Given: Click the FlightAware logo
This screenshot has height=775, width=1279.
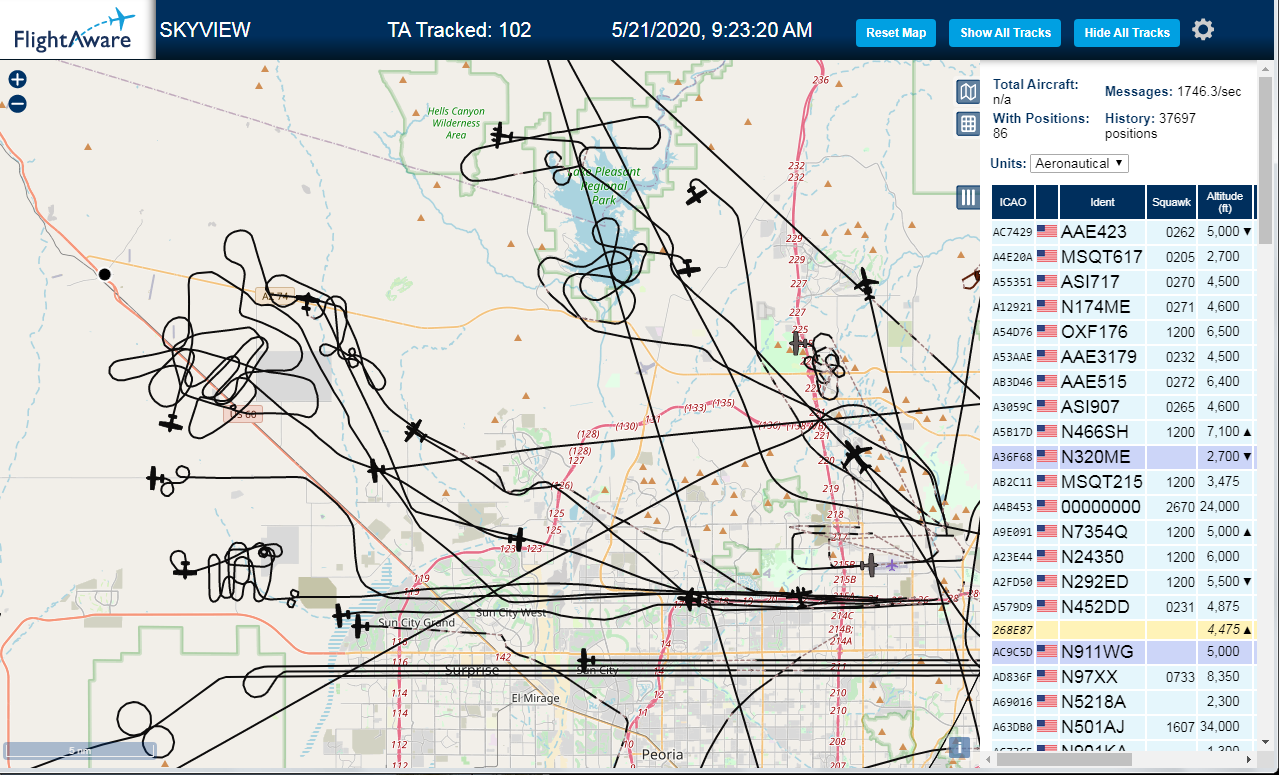Looking at the screenshot, I should pos(75,30).
